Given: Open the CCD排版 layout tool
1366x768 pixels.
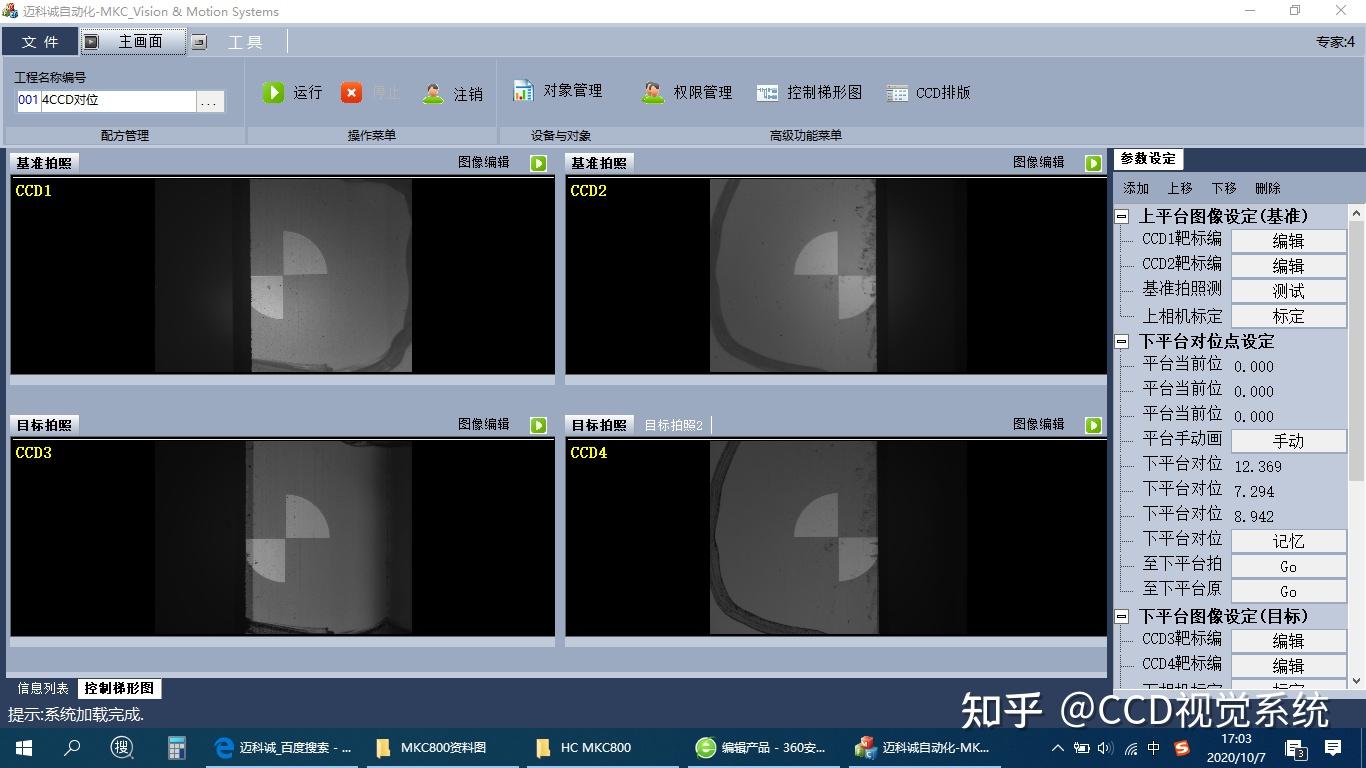Looking at the screenshot, I should (x=929, y=92).
